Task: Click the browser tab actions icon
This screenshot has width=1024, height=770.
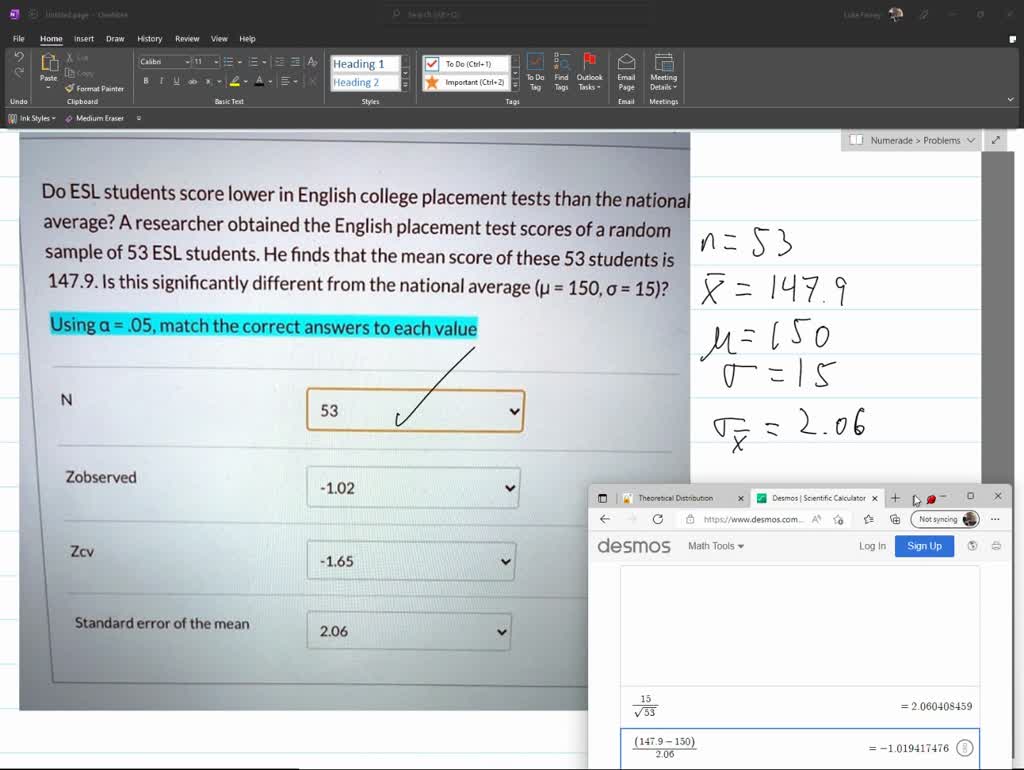Action: (602, 498)
